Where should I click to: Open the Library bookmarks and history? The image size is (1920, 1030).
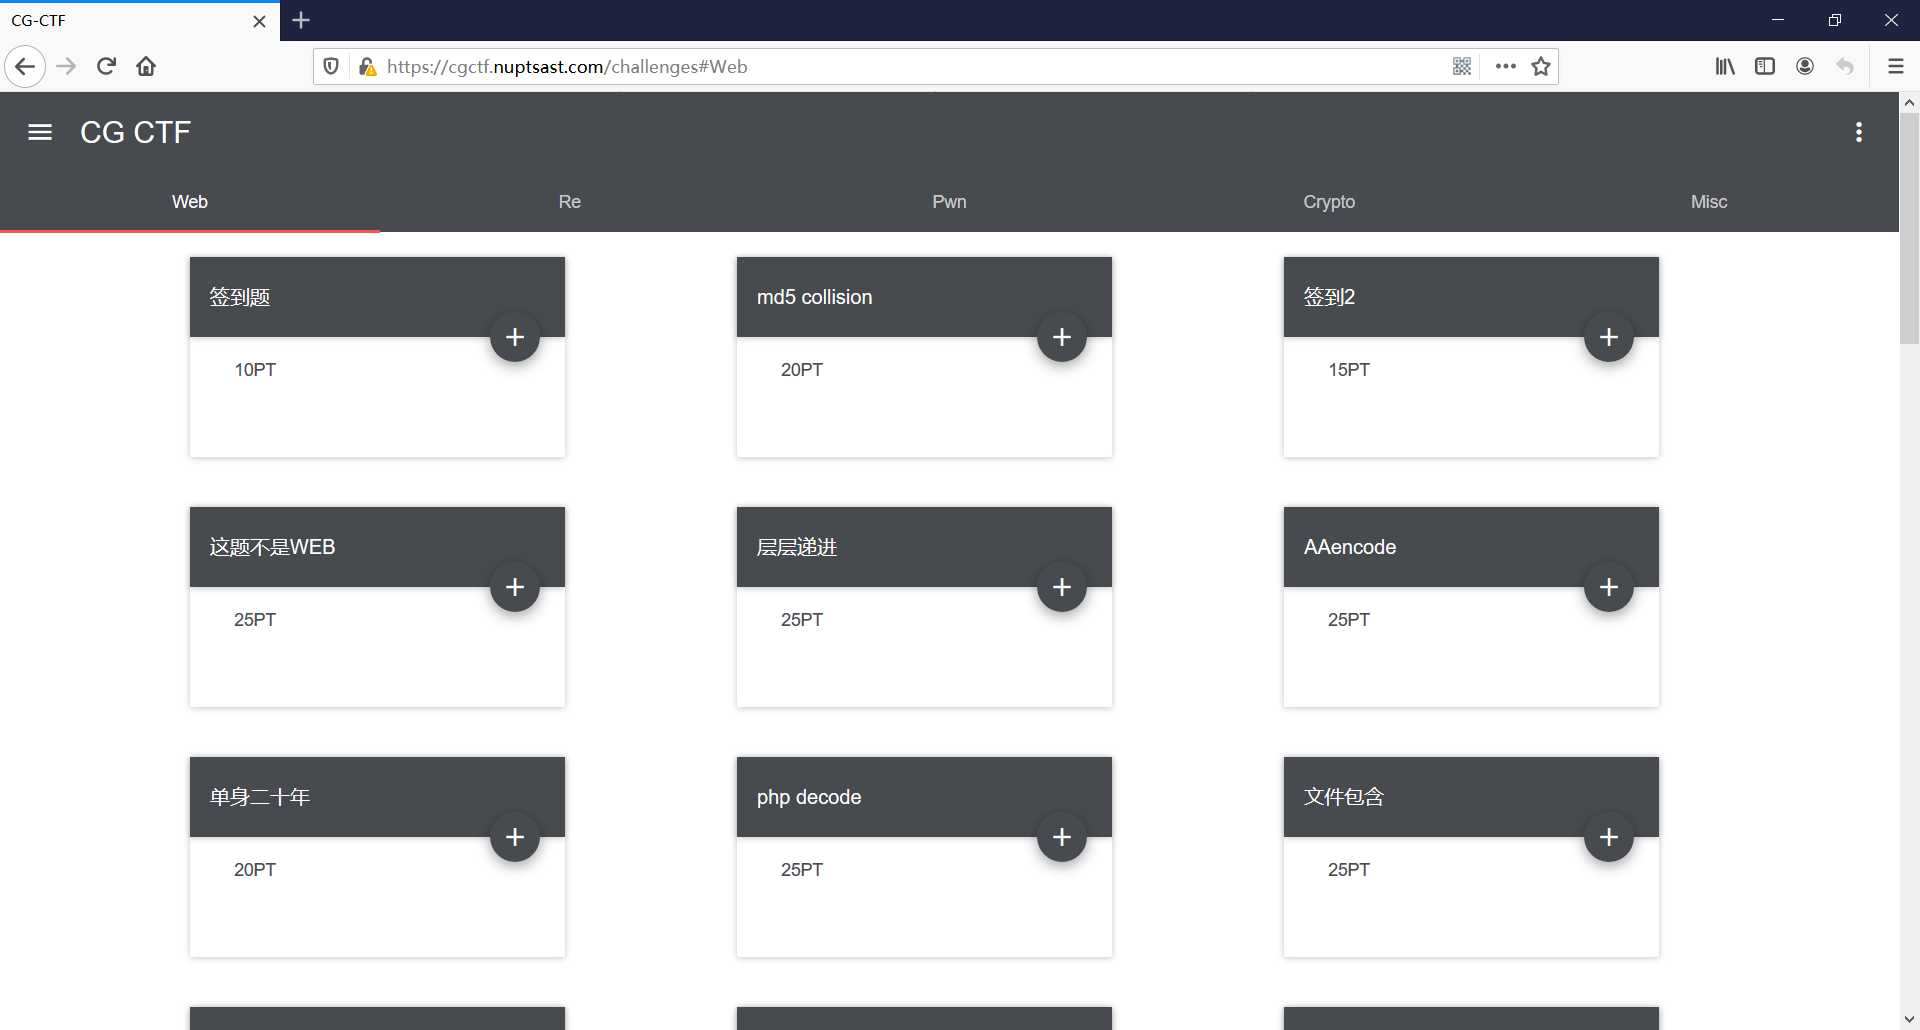pyautogui.click(x=1725, y=67)
